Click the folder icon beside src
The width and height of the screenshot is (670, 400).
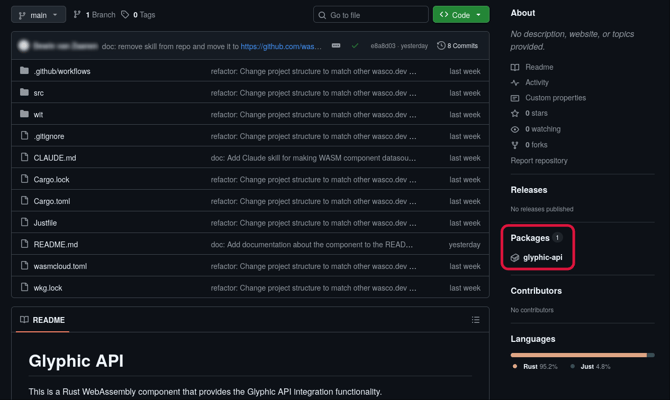[x=25, y=93]
